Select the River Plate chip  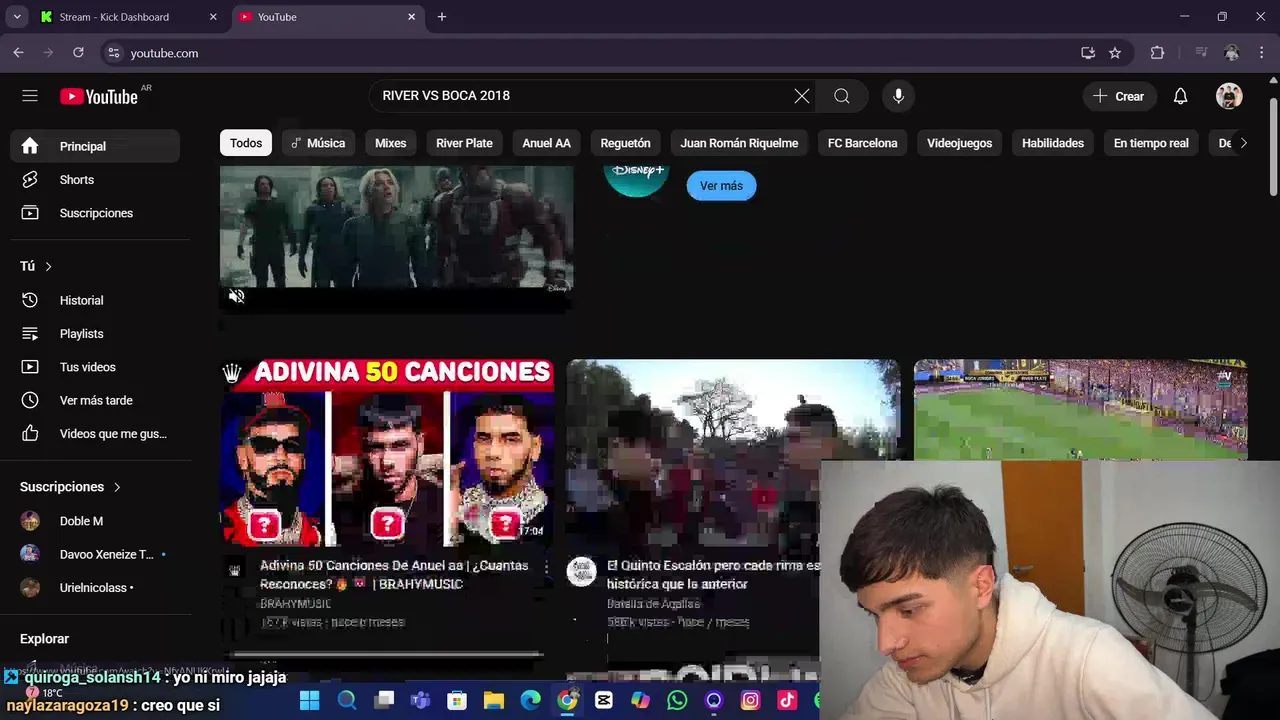pos(464,143)
